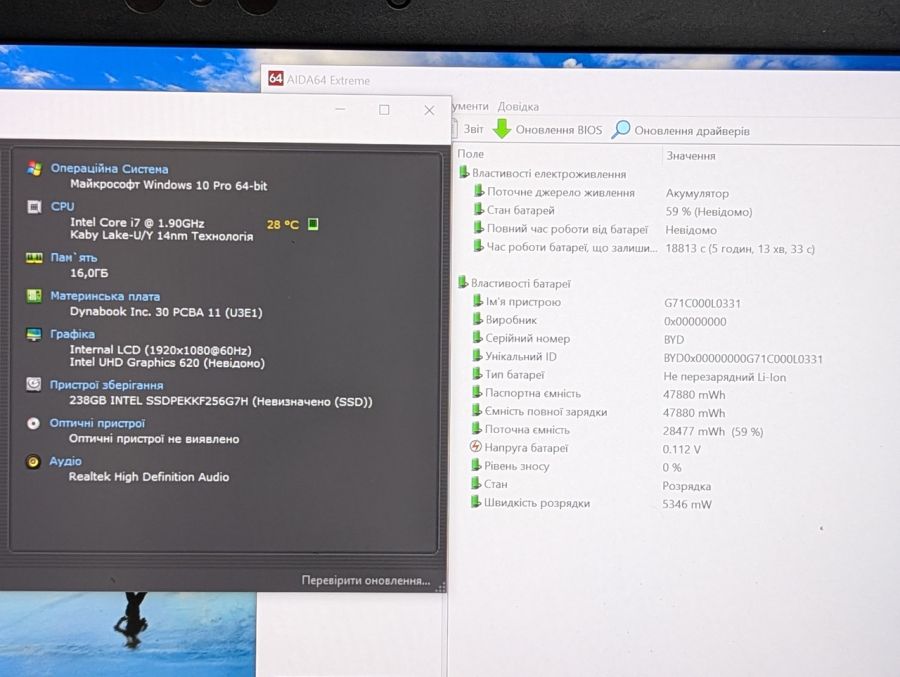Click the value 18813 с remaining time
The height and width of the screenshot is (677, 900).
(740, 249)
